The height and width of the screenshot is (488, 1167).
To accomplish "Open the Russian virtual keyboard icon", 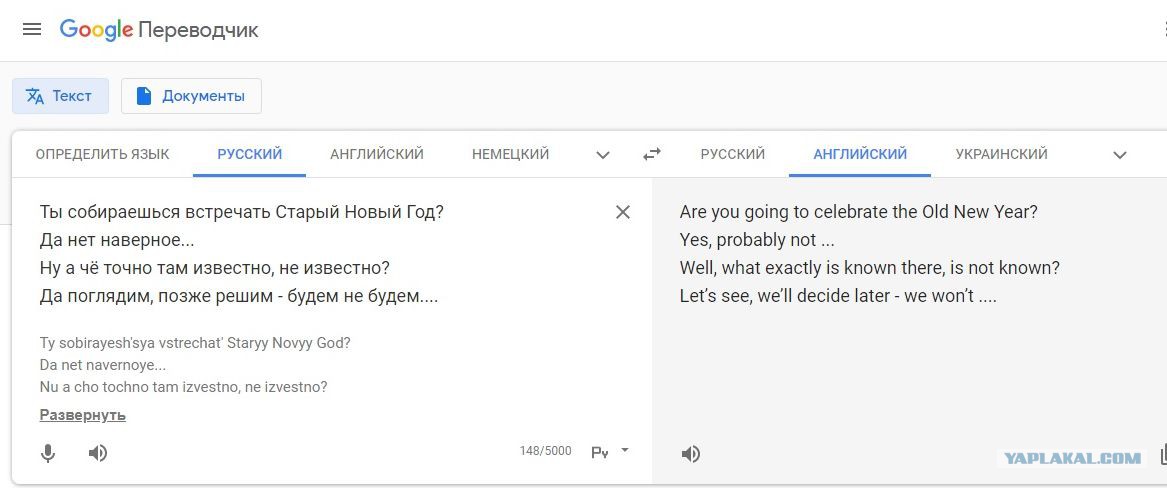I will (x=600, y=452).
